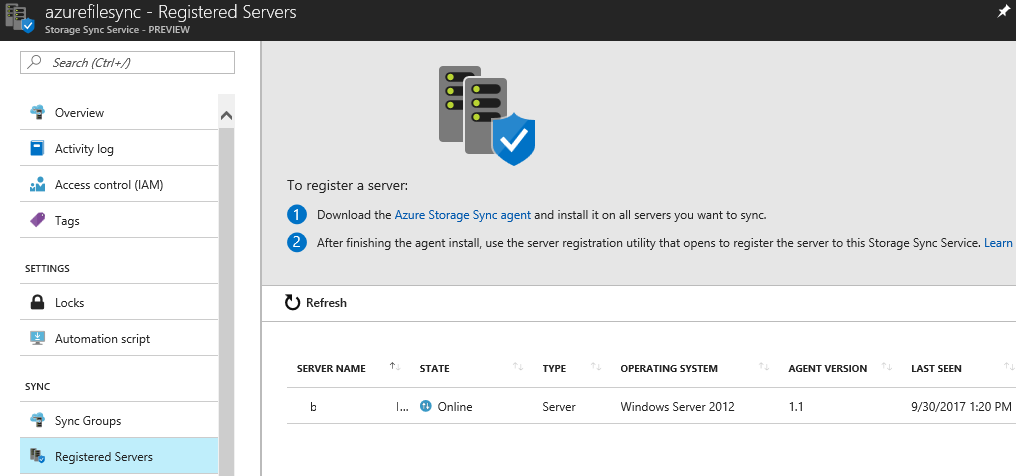
Task: Click the Locks padlock icon
Action: 38,302
